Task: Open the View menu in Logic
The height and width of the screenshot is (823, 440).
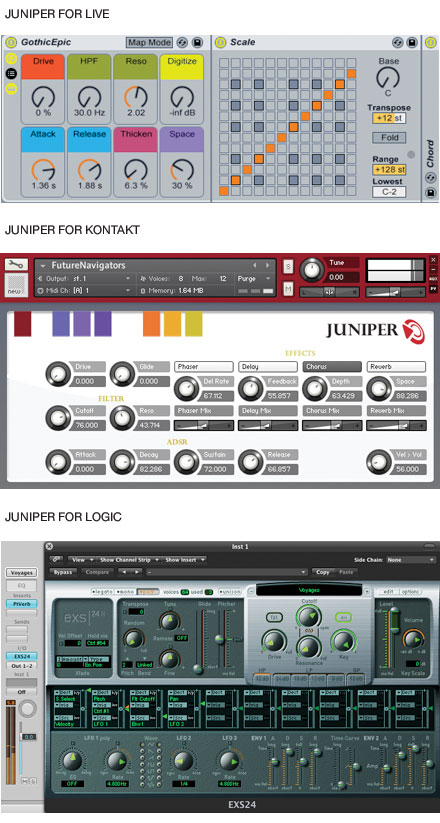Action: (82, 560)
